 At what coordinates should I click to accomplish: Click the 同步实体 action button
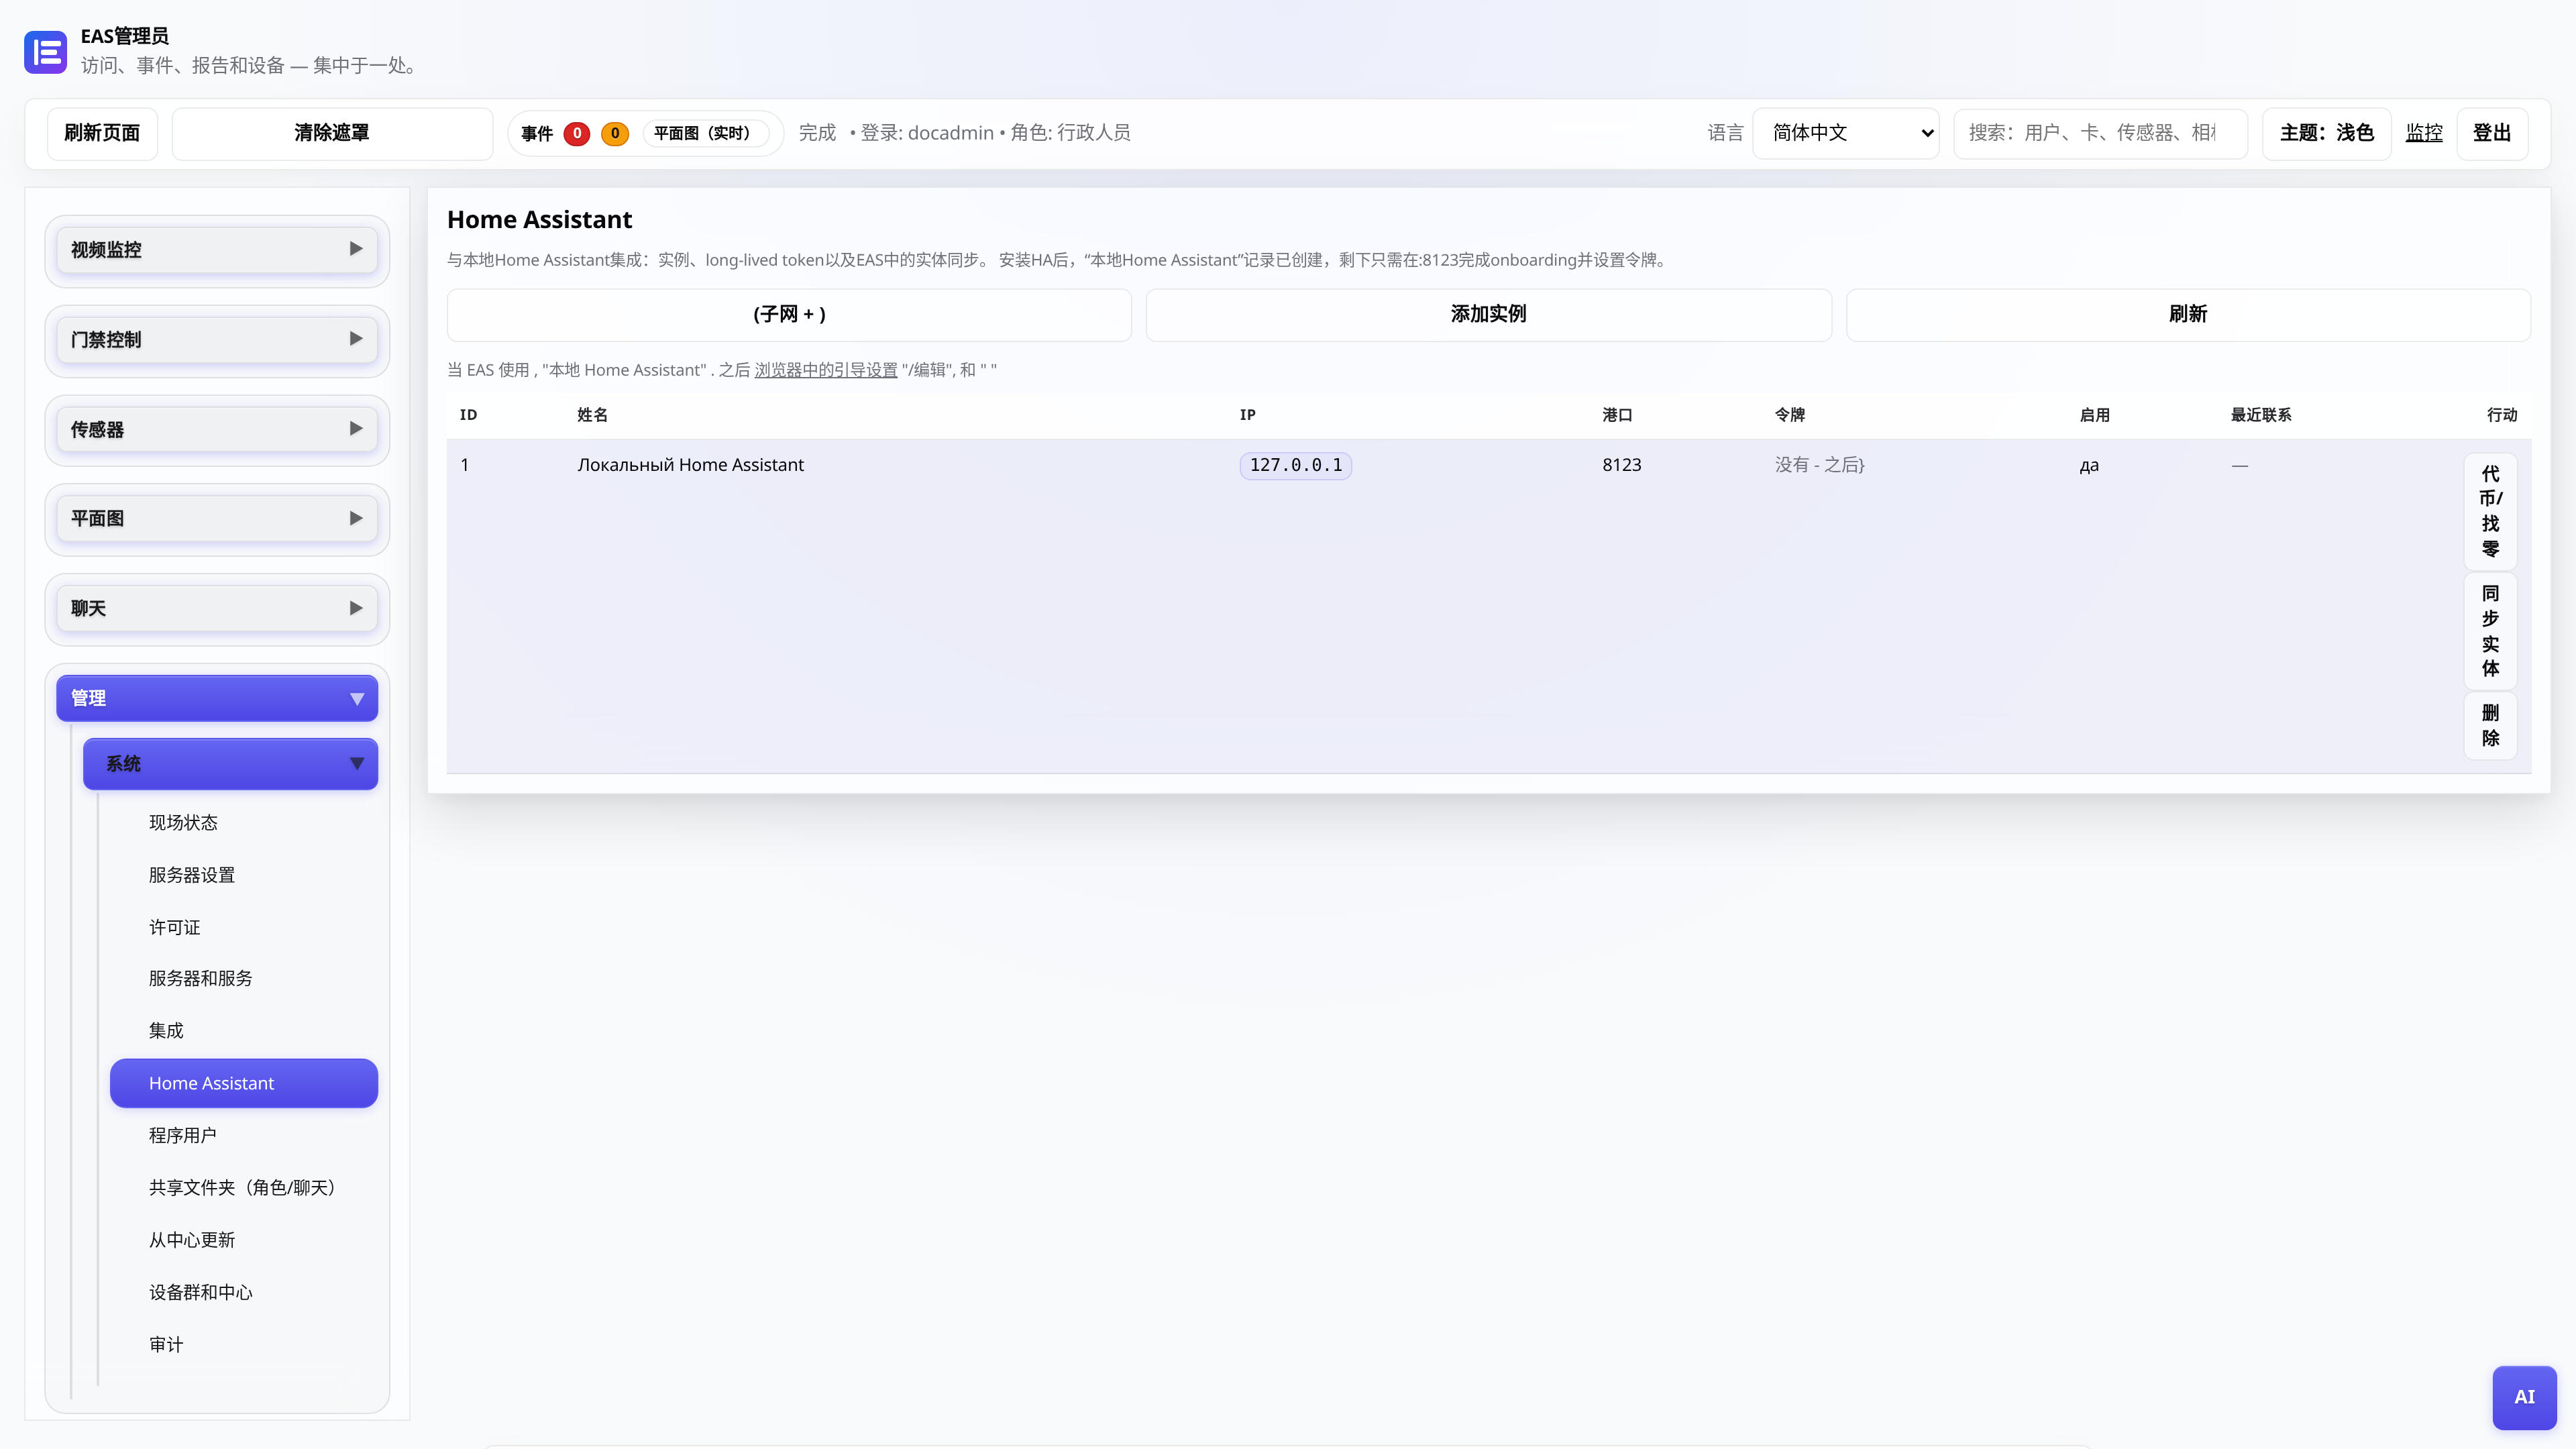click(2490, 630)
